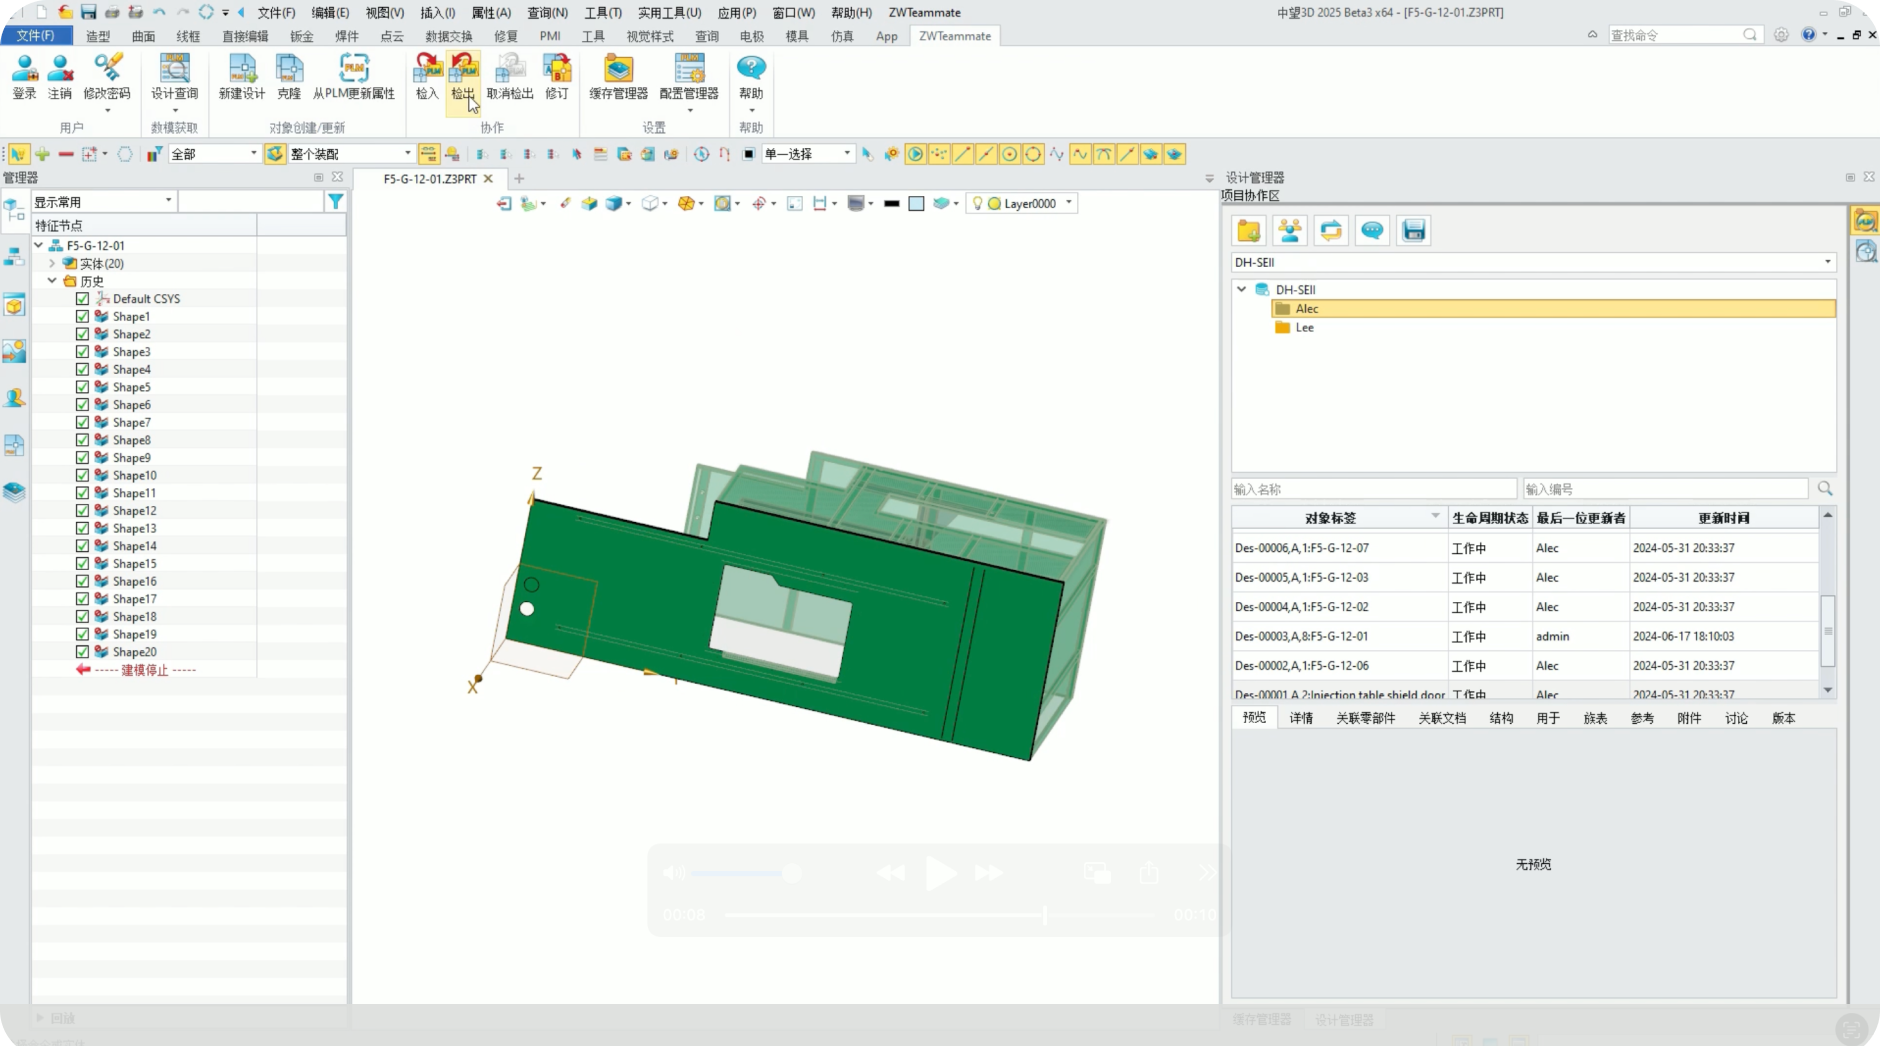
Task: Switch to the 钣金 ribbon tab
Action: (301, 36)
